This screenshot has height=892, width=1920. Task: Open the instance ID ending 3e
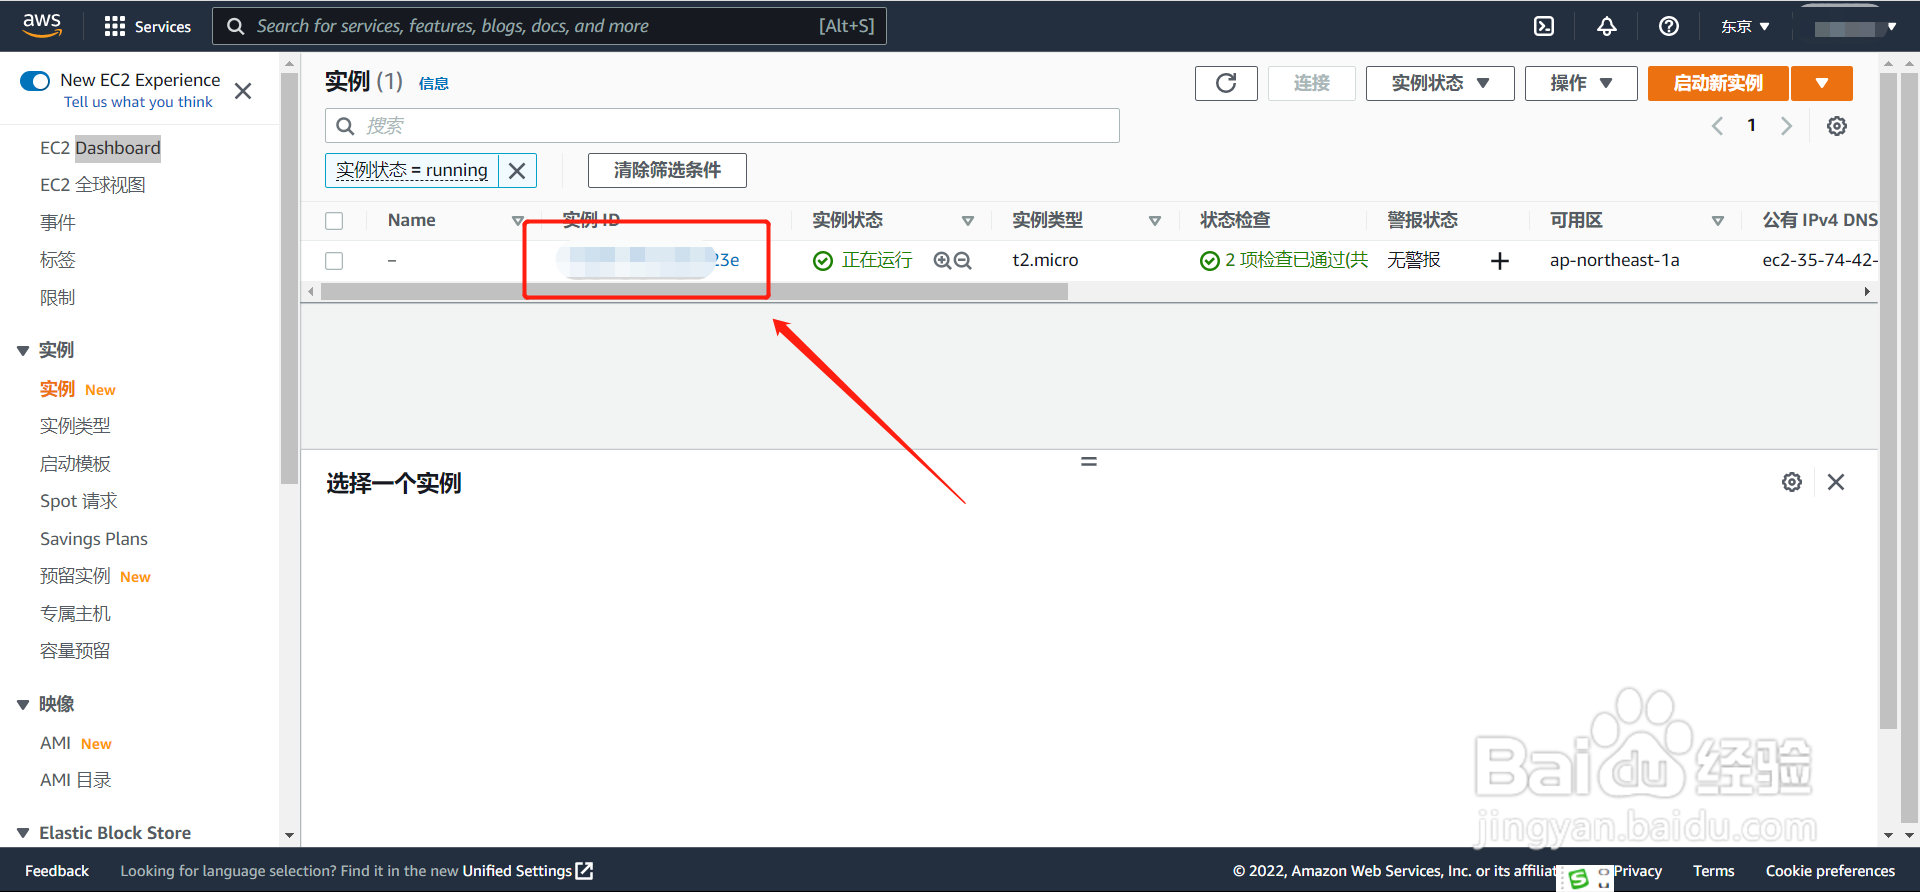(x=648, y=261)
